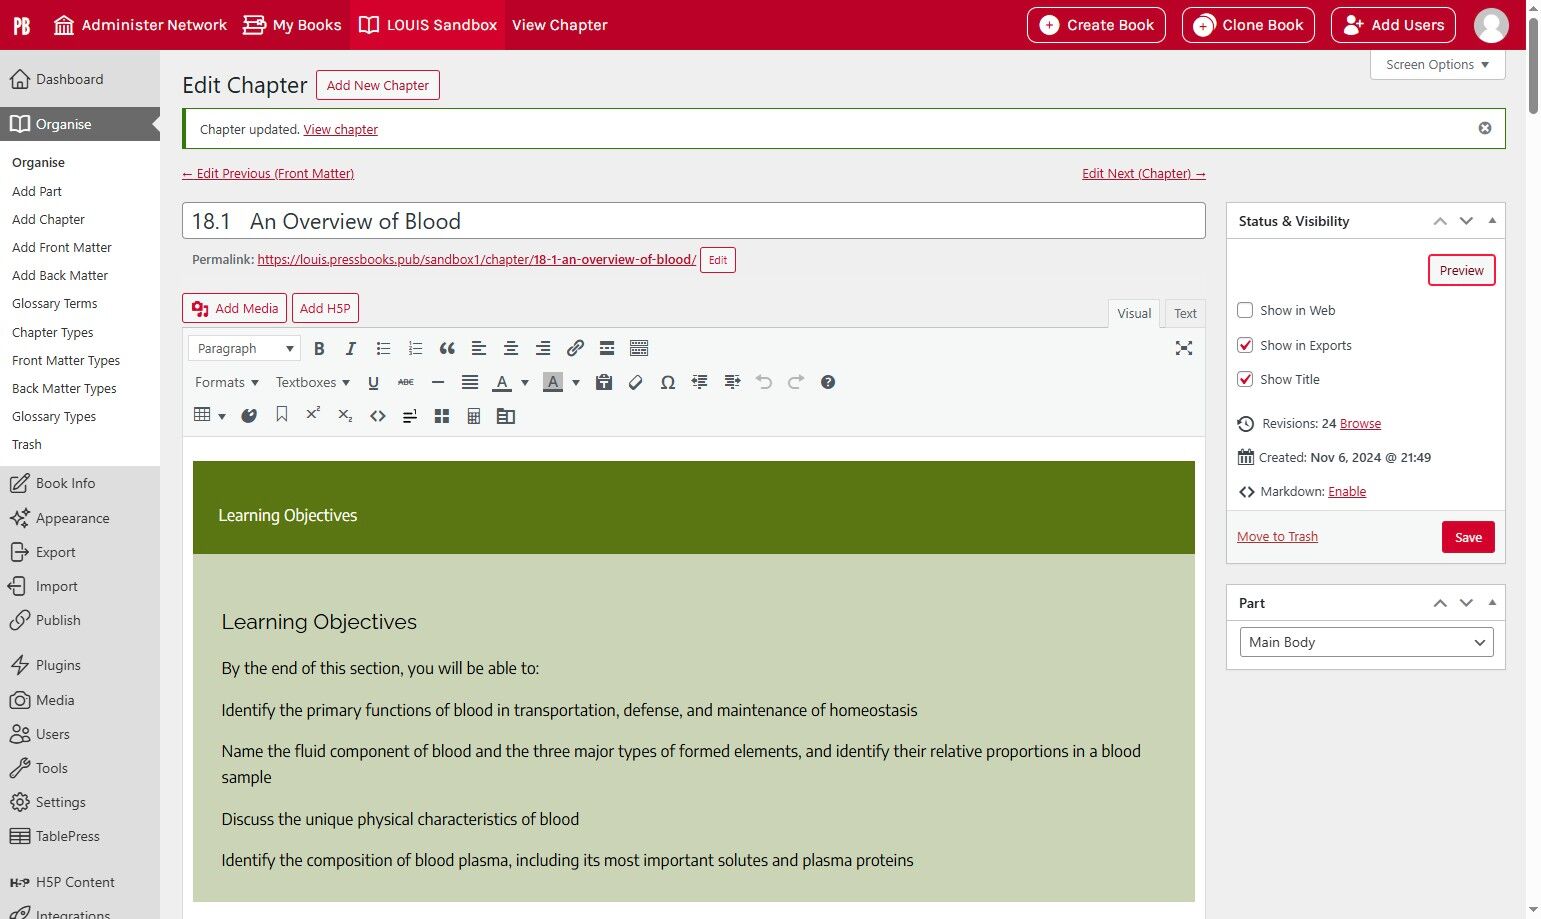Collapse the Part panel
1541x919 pixels.
pyautogui.click(x=1492, y=603)
